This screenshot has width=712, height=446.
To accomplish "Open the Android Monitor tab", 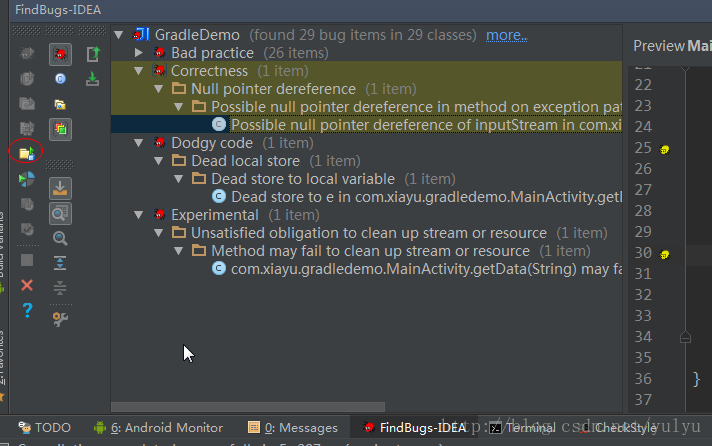I will (x=158, y=427).
